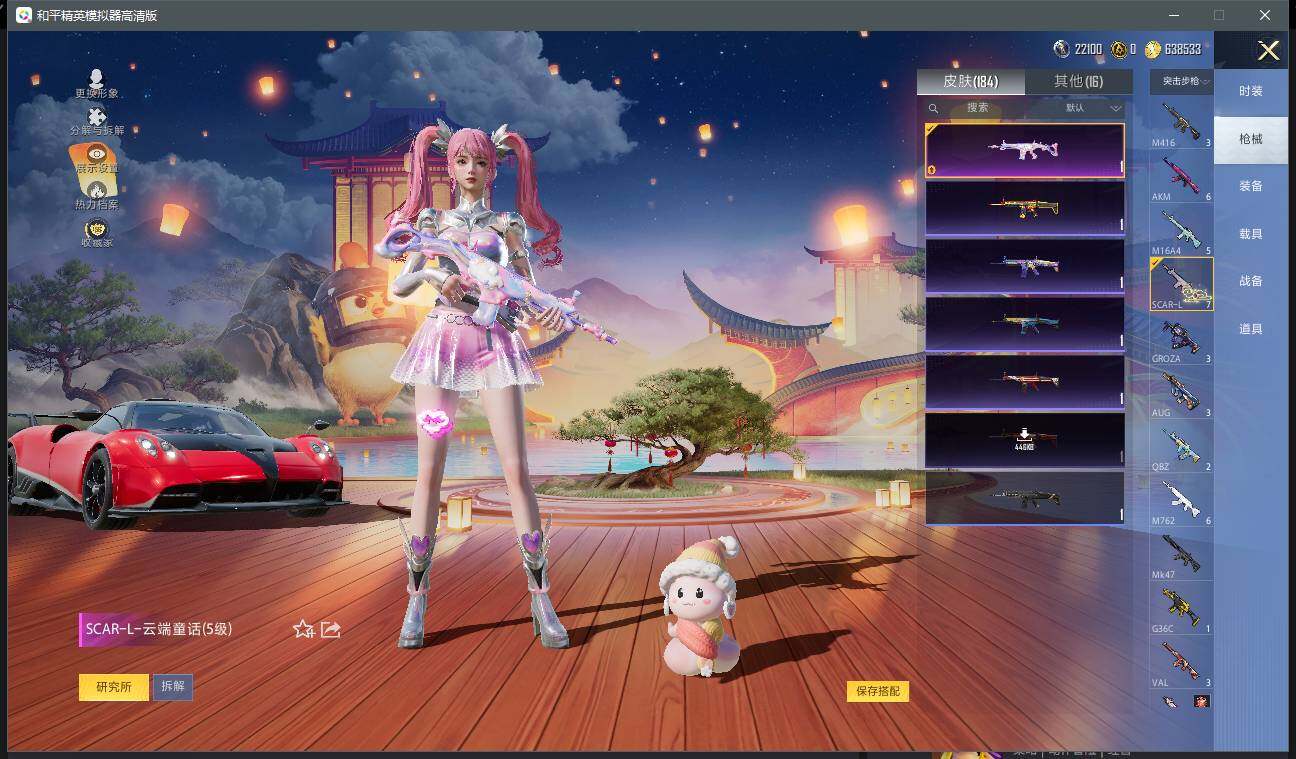Open the 热力档案 flame icon
This screenshot has height=759, width=1296.
point(97,190)
